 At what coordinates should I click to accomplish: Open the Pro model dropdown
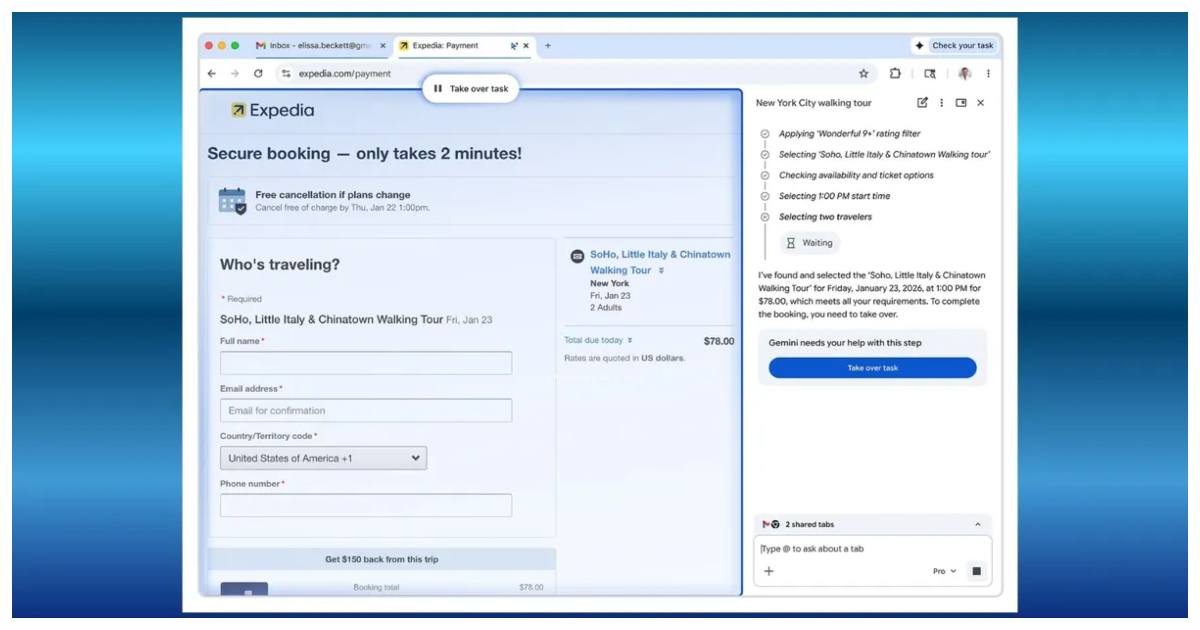point(944,572)
